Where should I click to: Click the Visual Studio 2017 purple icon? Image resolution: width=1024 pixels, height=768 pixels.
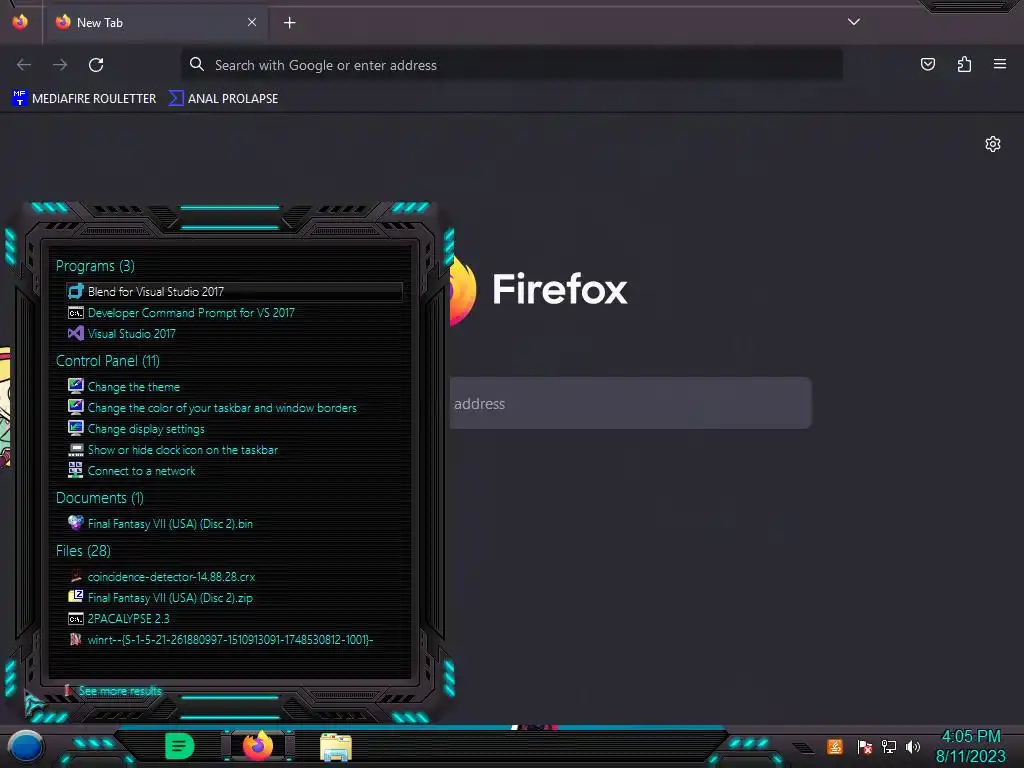point(76,334)
